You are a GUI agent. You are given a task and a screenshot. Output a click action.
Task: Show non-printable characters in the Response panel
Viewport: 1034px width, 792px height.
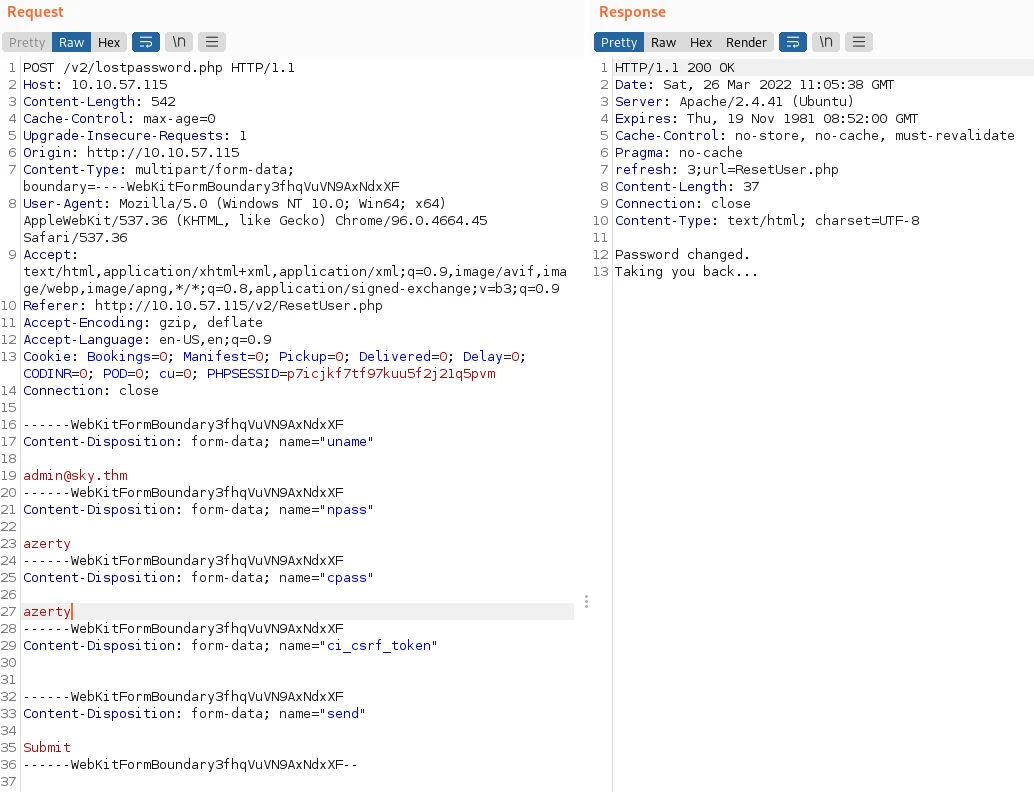pyautogui.click(x=826, y=42)
